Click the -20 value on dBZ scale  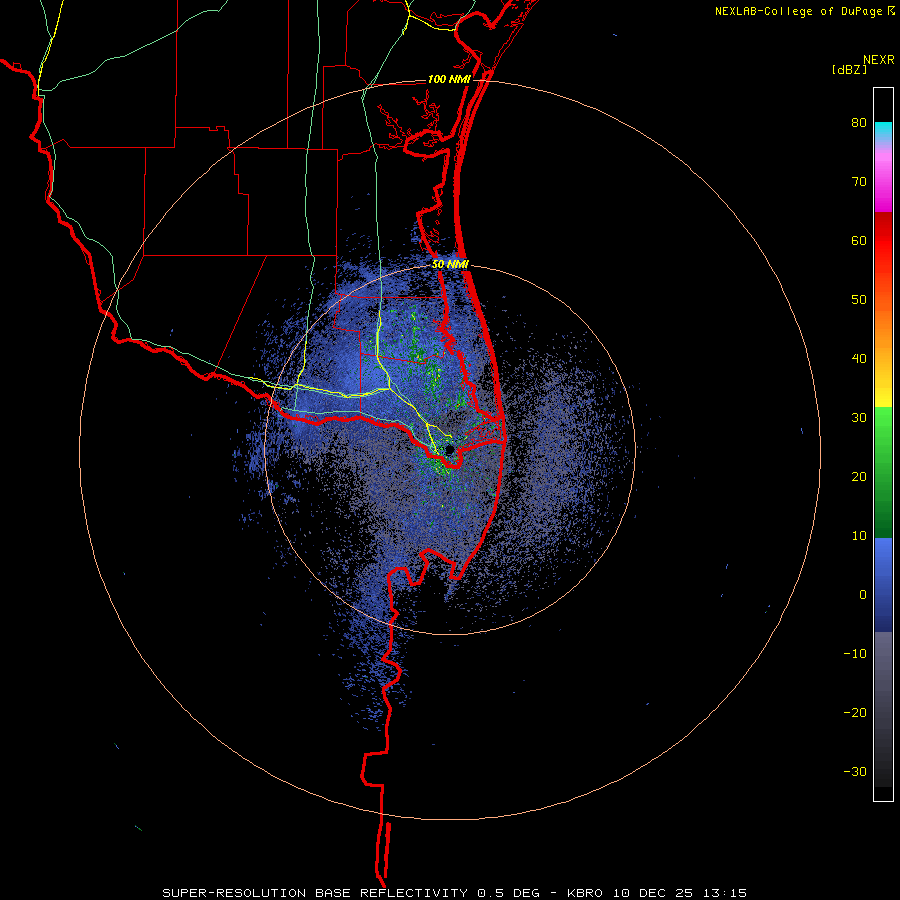pyautogui.click(x=855, y=713)
